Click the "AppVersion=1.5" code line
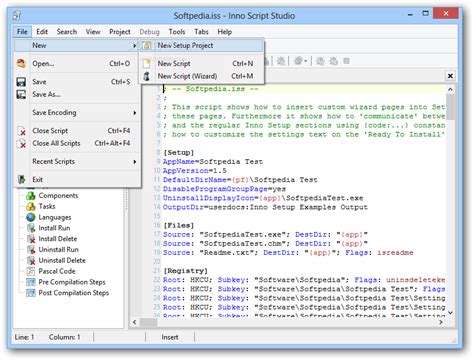The image size is (474, 360). pos(195,171)
